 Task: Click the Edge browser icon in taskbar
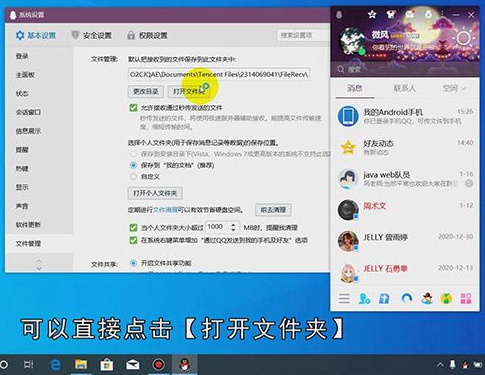click(x=55, y=365)
